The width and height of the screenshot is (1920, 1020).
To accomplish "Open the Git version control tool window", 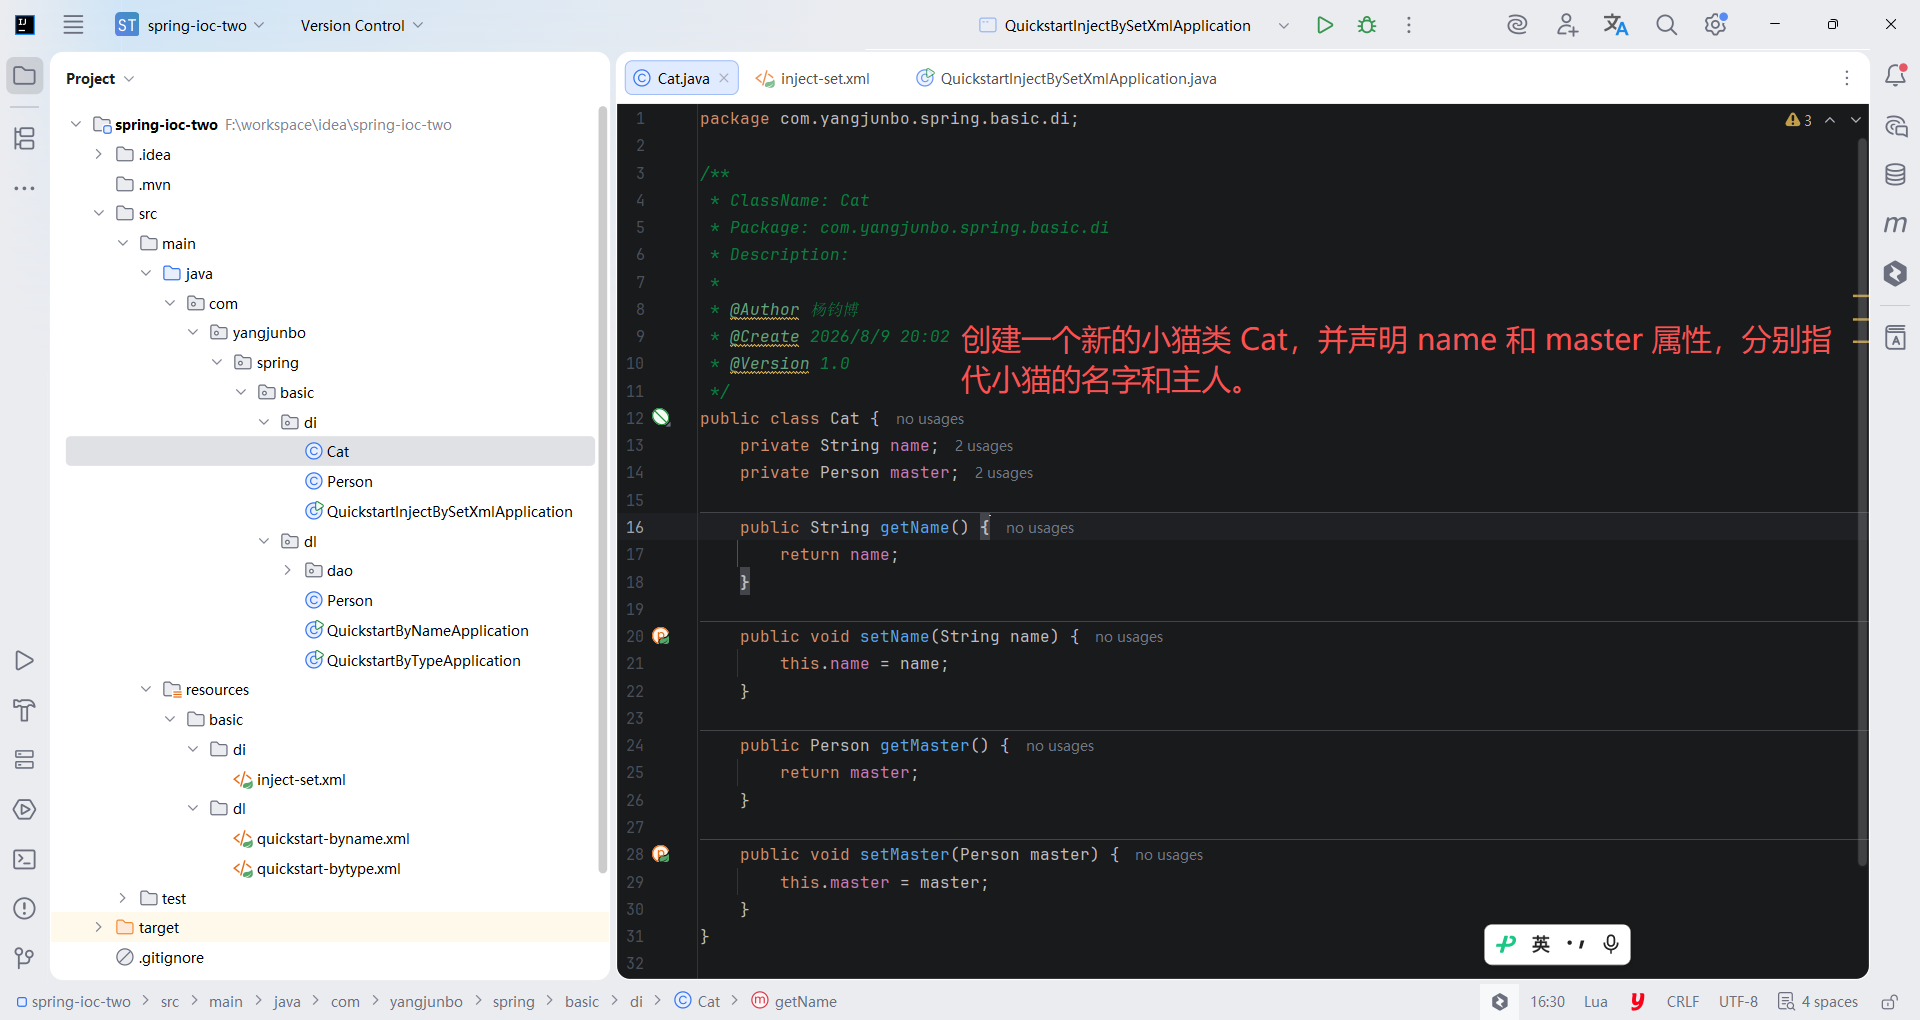I will [x=25, y=958].
